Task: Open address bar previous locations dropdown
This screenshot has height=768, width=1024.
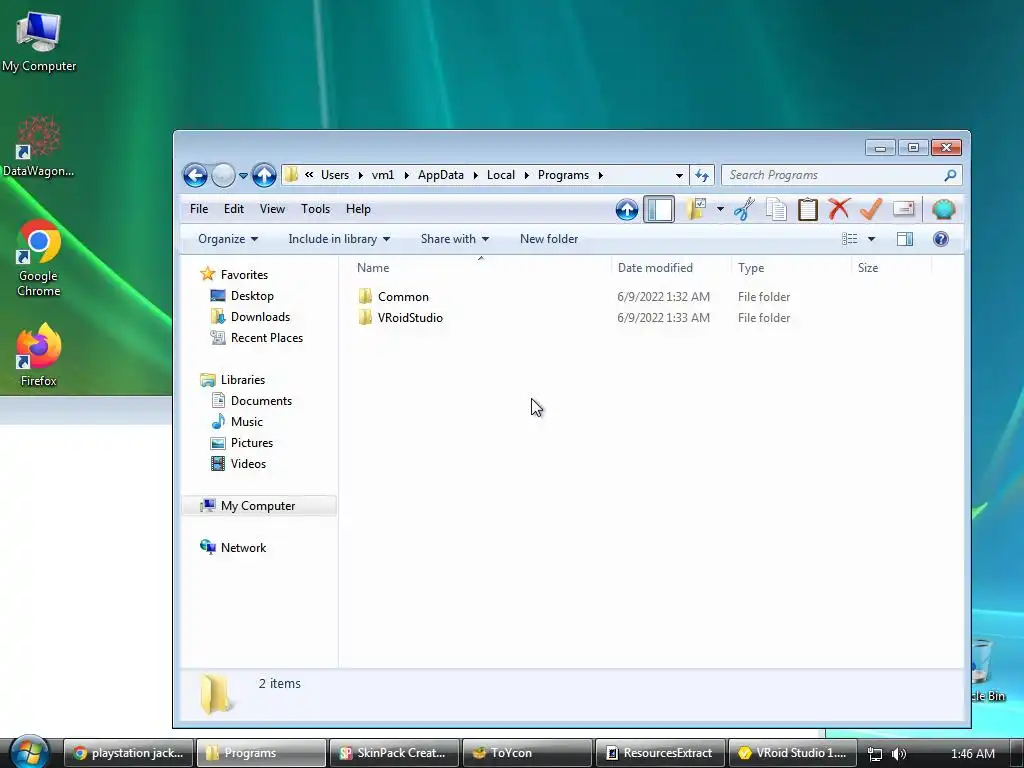Action: (679, 175)
